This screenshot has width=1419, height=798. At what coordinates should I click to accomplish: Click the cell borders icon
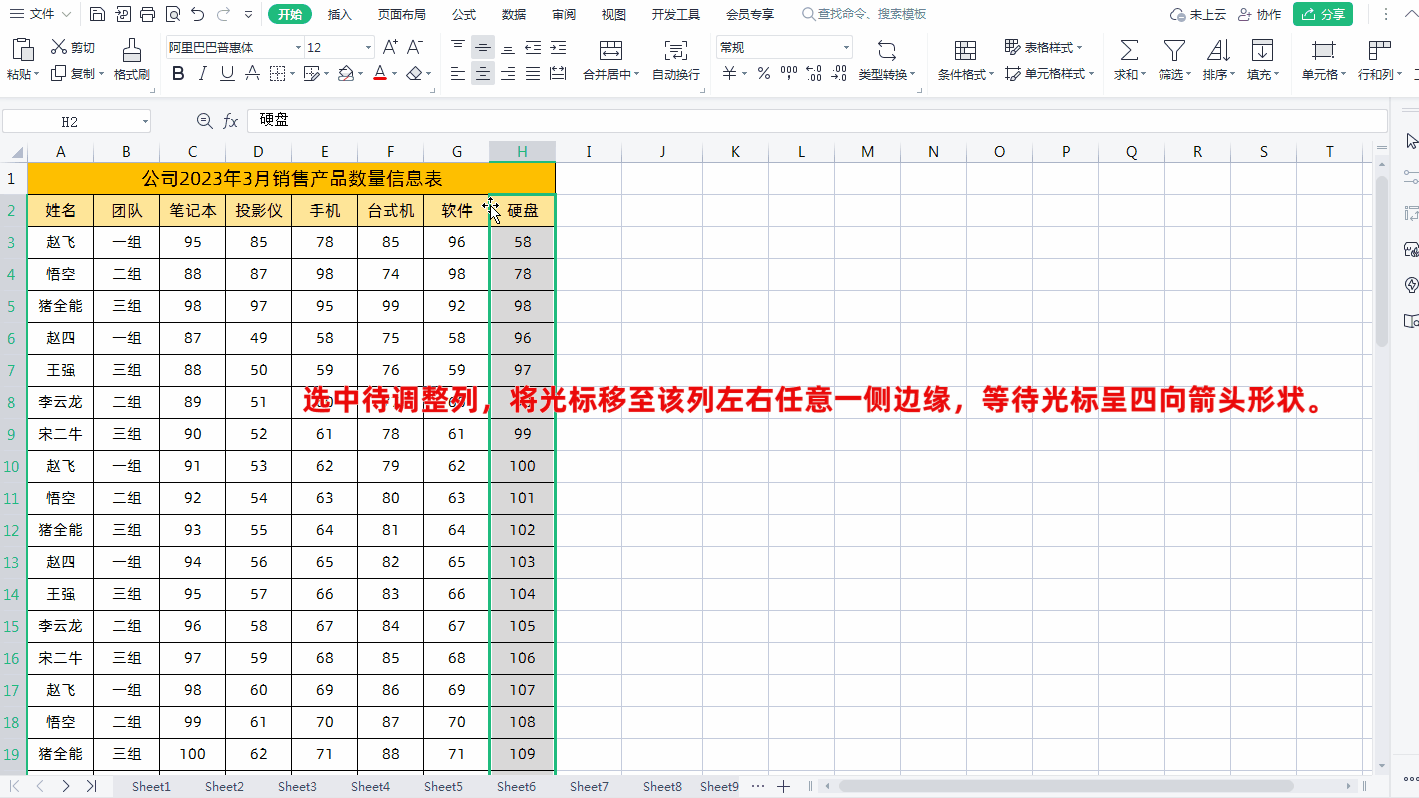tap(278, 73)
